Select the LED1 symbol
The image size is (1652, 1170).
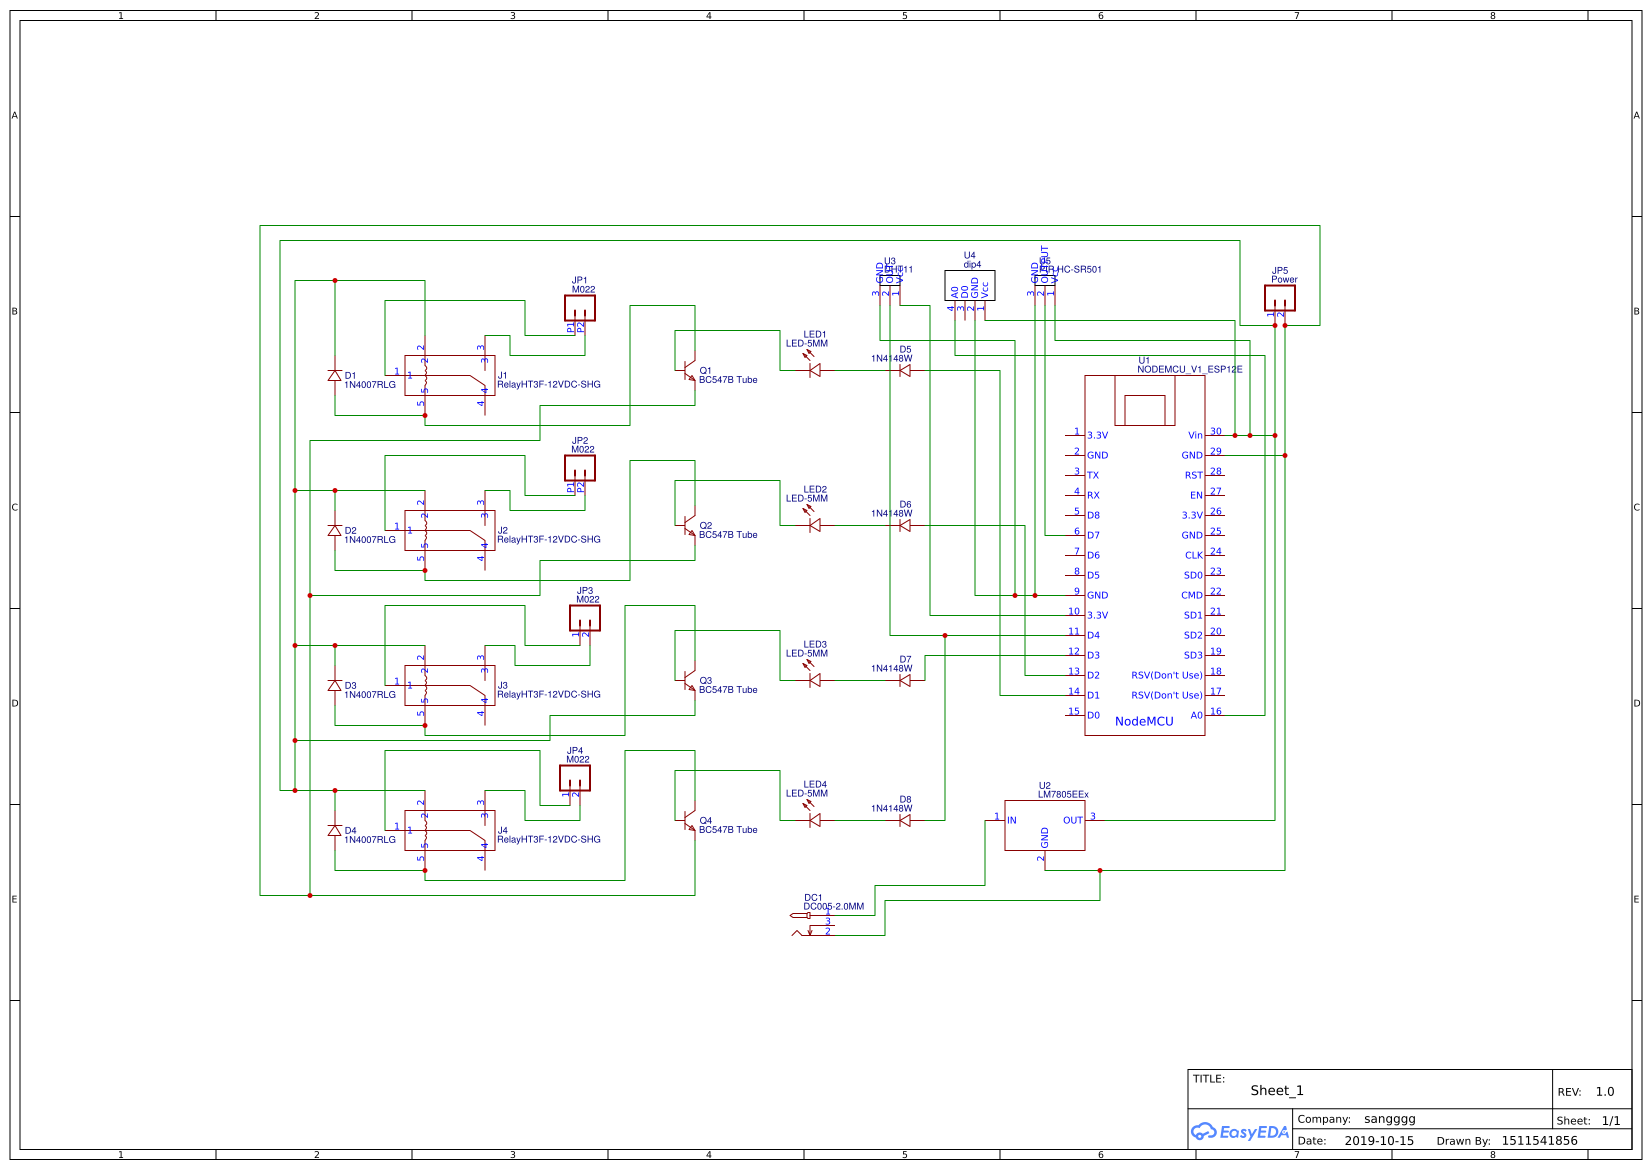814,370
